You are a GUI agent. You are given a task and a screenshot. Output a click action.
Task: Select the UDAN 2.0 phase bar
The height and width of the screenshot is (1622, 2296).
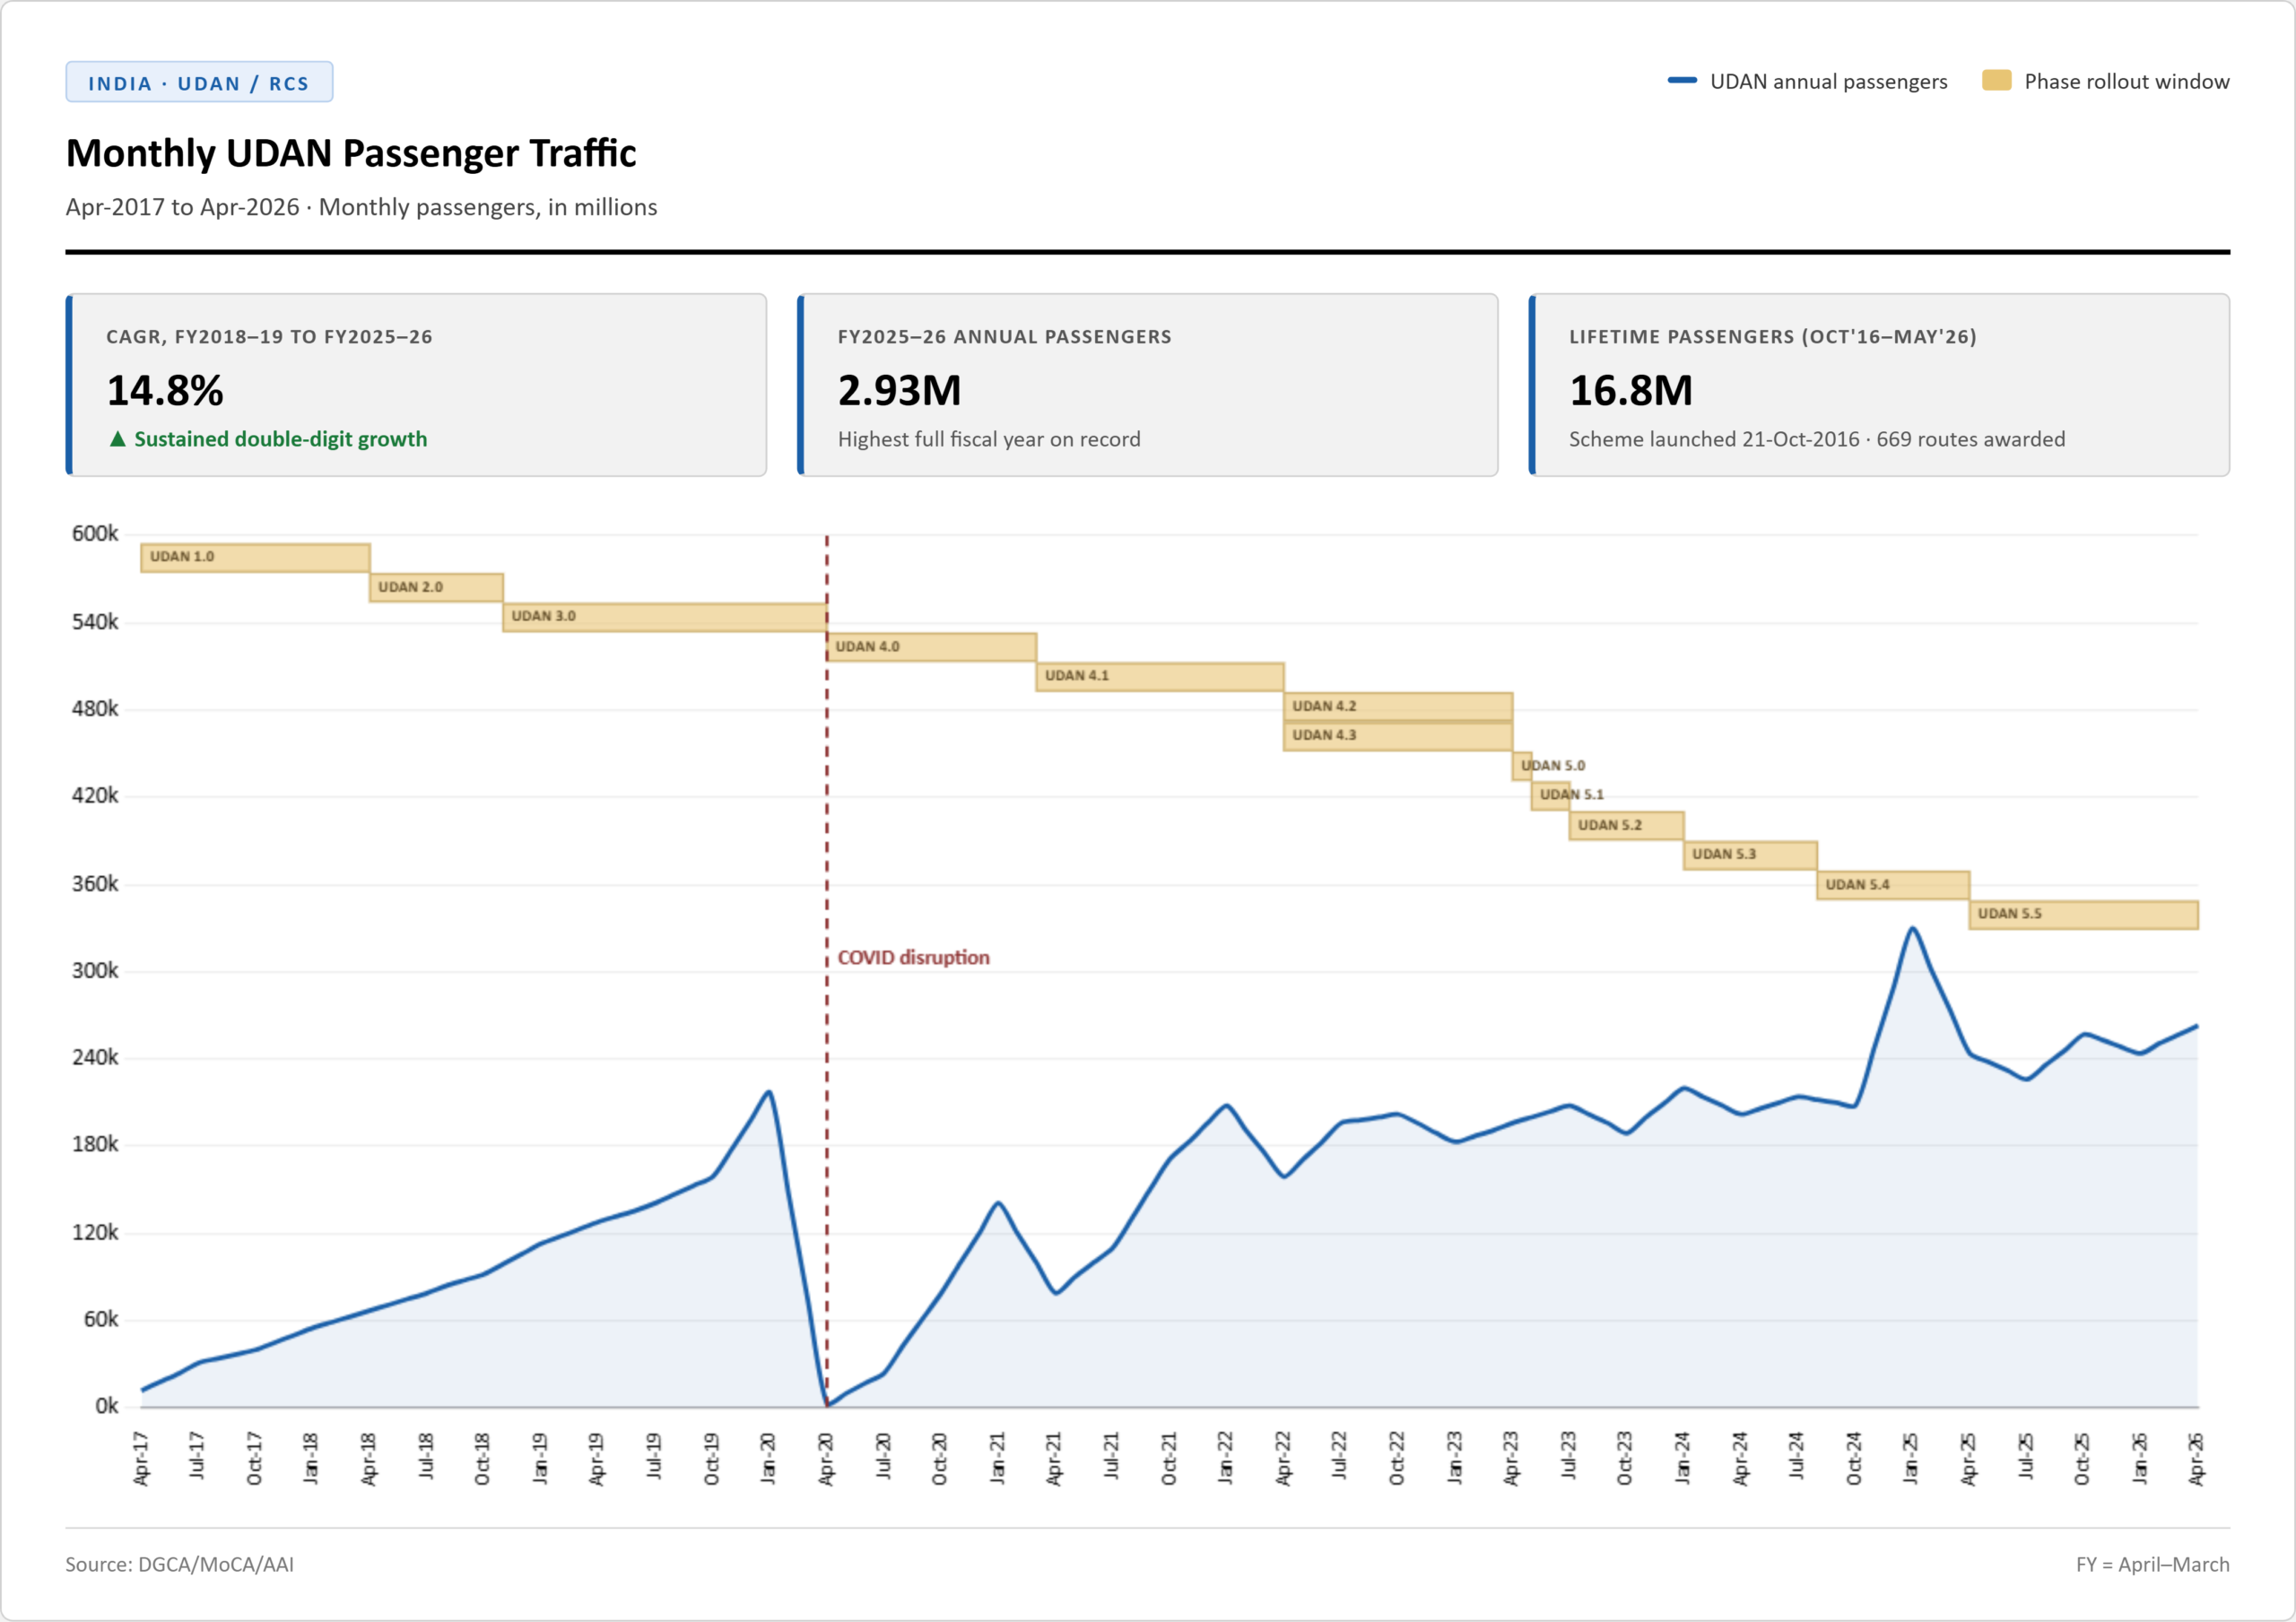click(436, 588)
